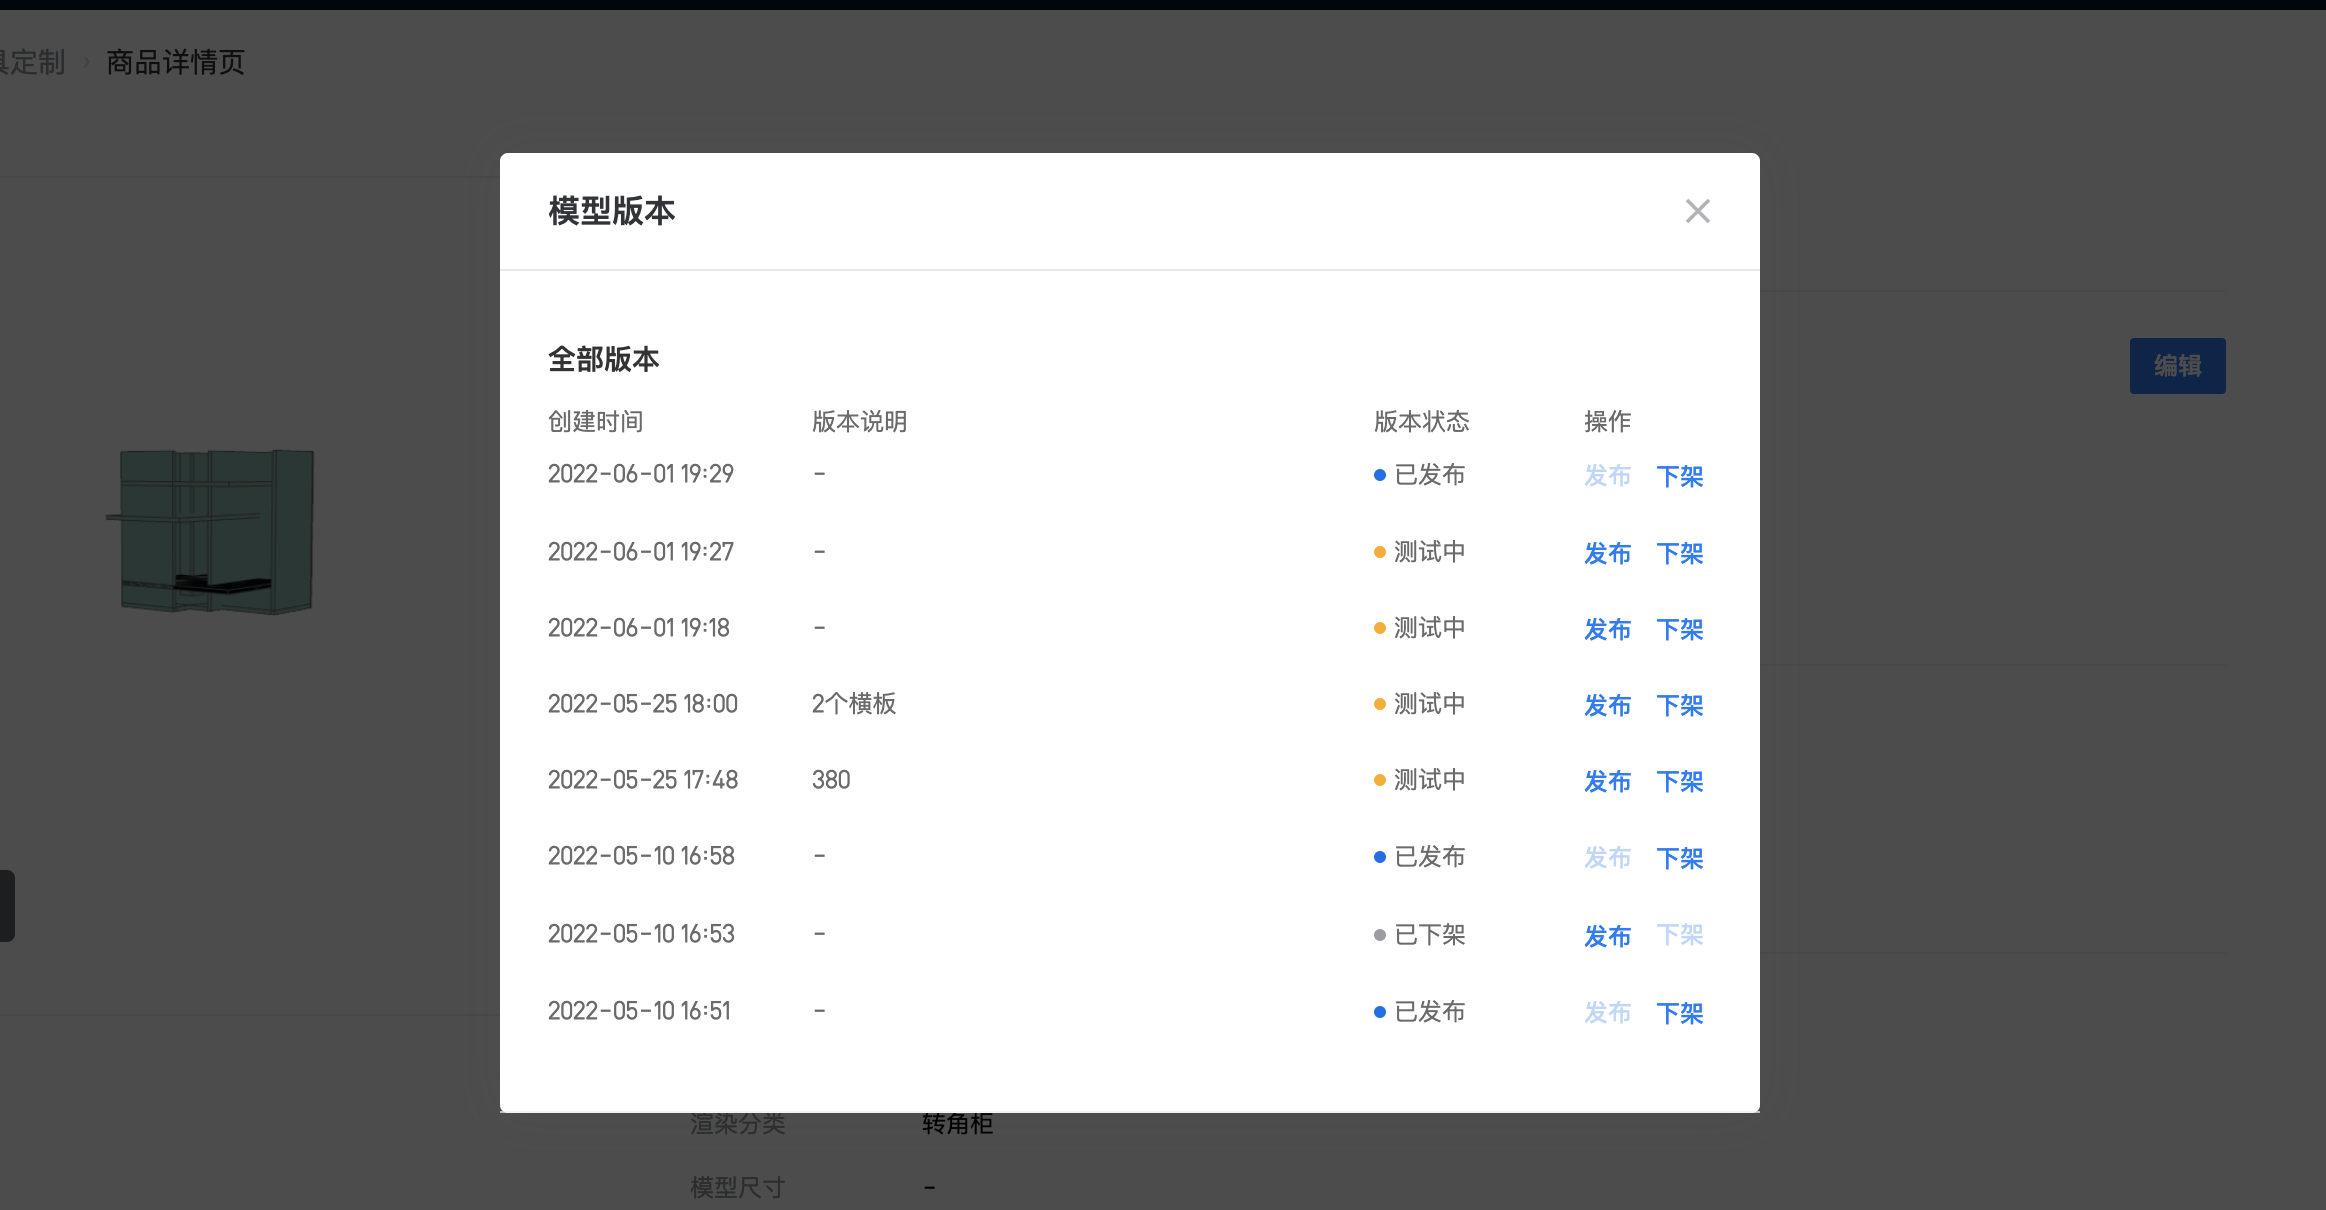Image resolution: width=2326 pixels, height=1210 pixels.
Task: Click disabled 发布 for version 2022-06-01 19:29
Action: click(x=1607, y=476)
